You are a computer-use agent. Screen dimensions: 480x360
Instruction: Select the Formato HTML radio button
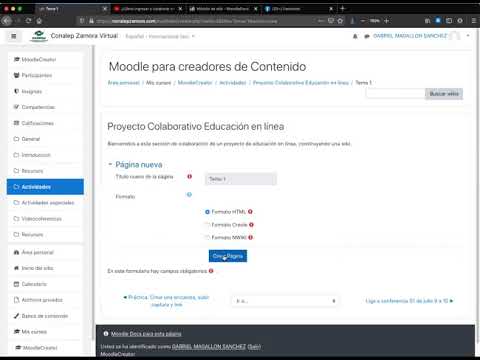(207, 212)
